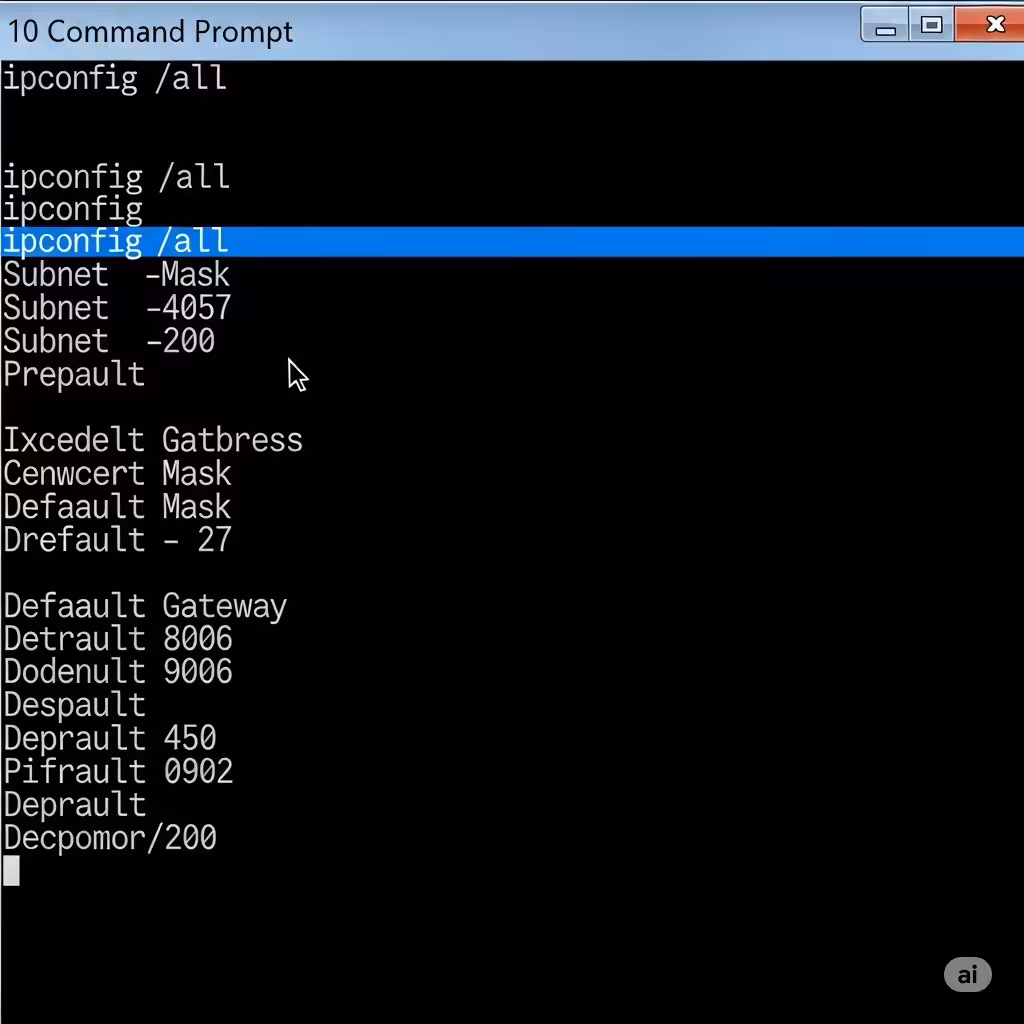Image resolution: width=1024 pixels, height=1024 pixels.
Task: Click the 'Despault' line
Action: pyautogui.click(x=74, y=706)
